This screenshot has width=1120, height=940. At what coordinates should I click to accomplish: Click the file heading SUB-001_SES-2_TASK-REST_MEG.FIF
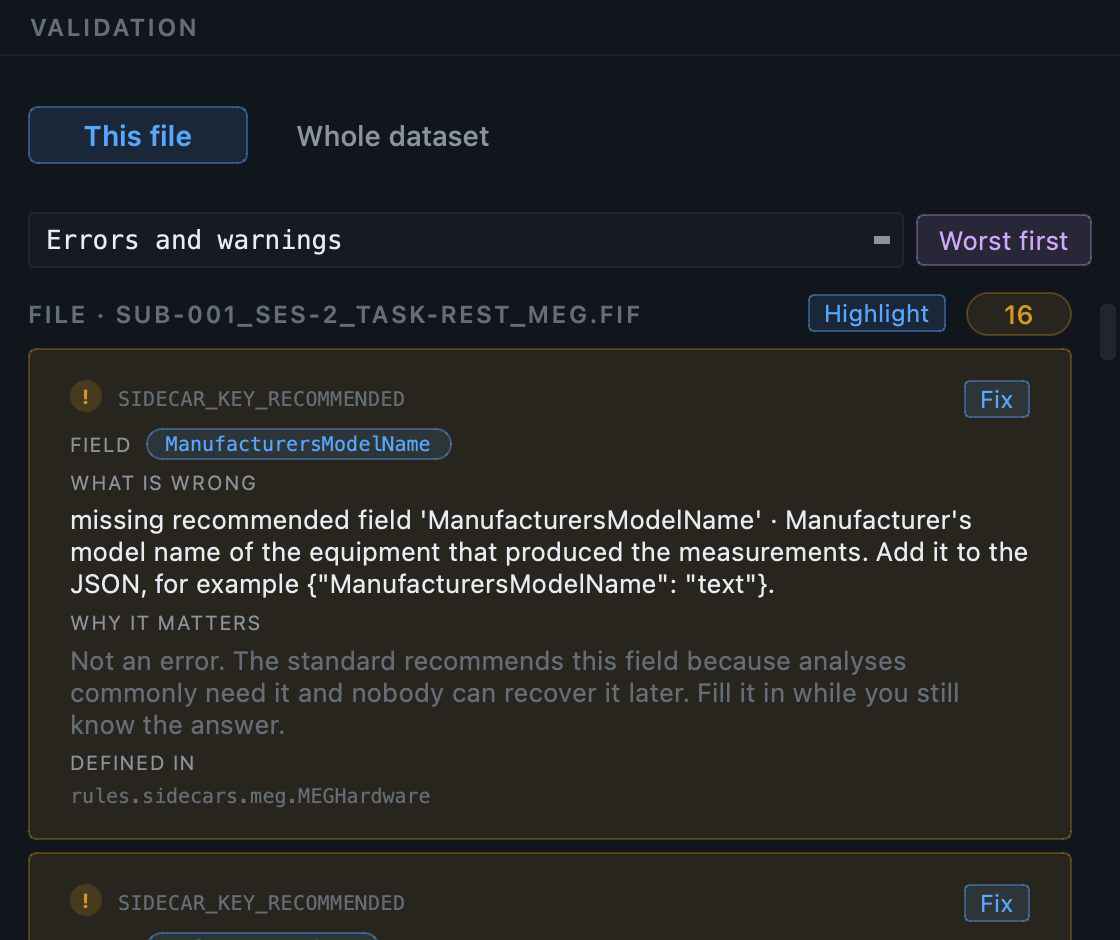tap(335, 315)
